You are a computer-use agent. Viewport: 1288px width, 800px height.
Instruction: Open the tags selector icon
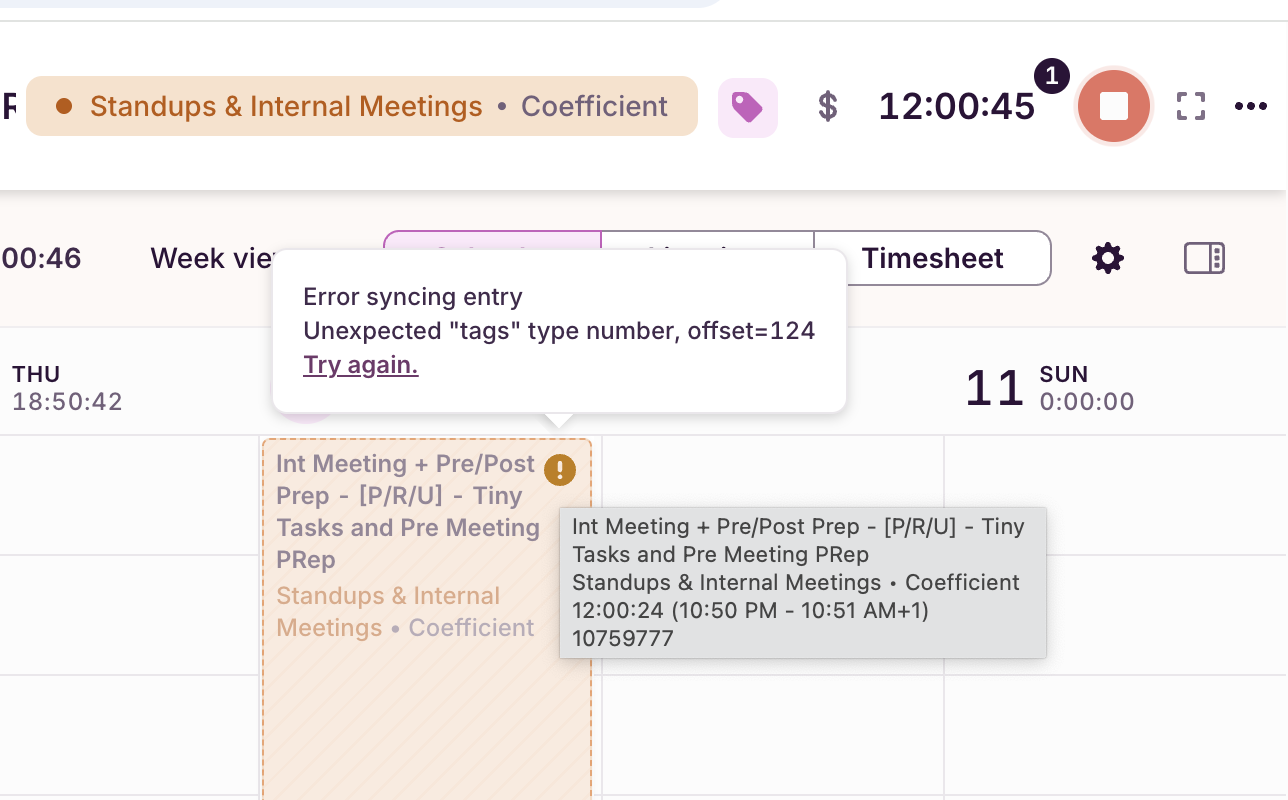click(748, 107)
